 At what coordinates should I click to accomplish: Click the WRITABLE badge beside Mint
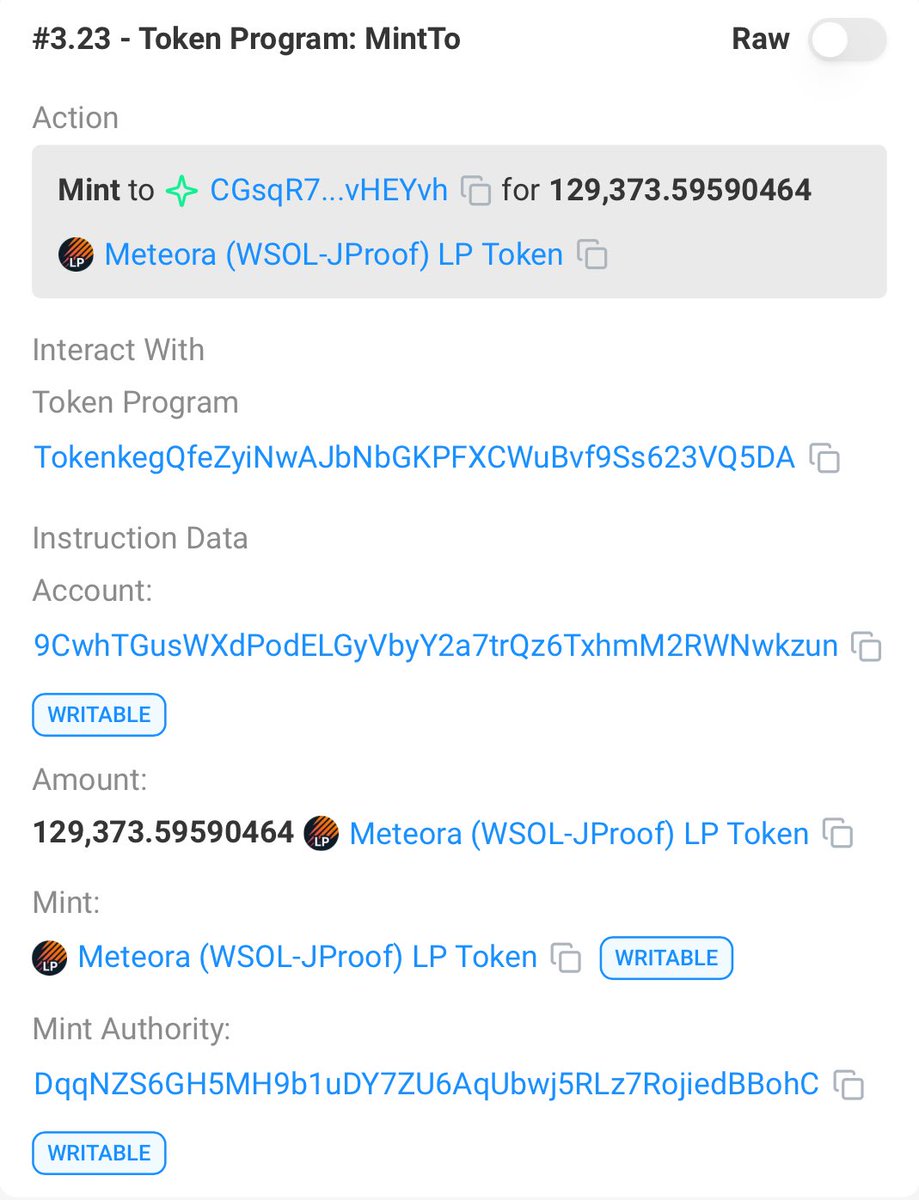click(x=666, y=958)
